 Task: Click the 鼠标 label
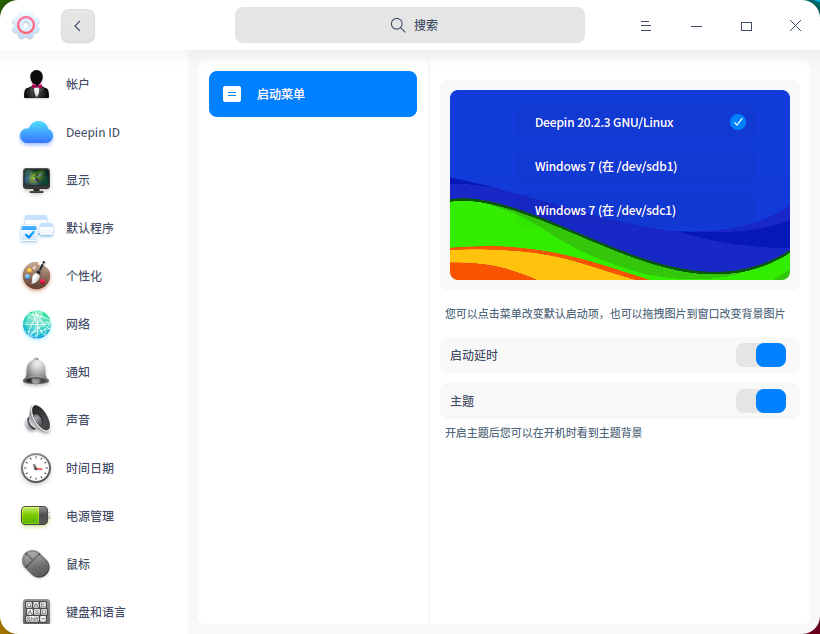pos(78,564)
